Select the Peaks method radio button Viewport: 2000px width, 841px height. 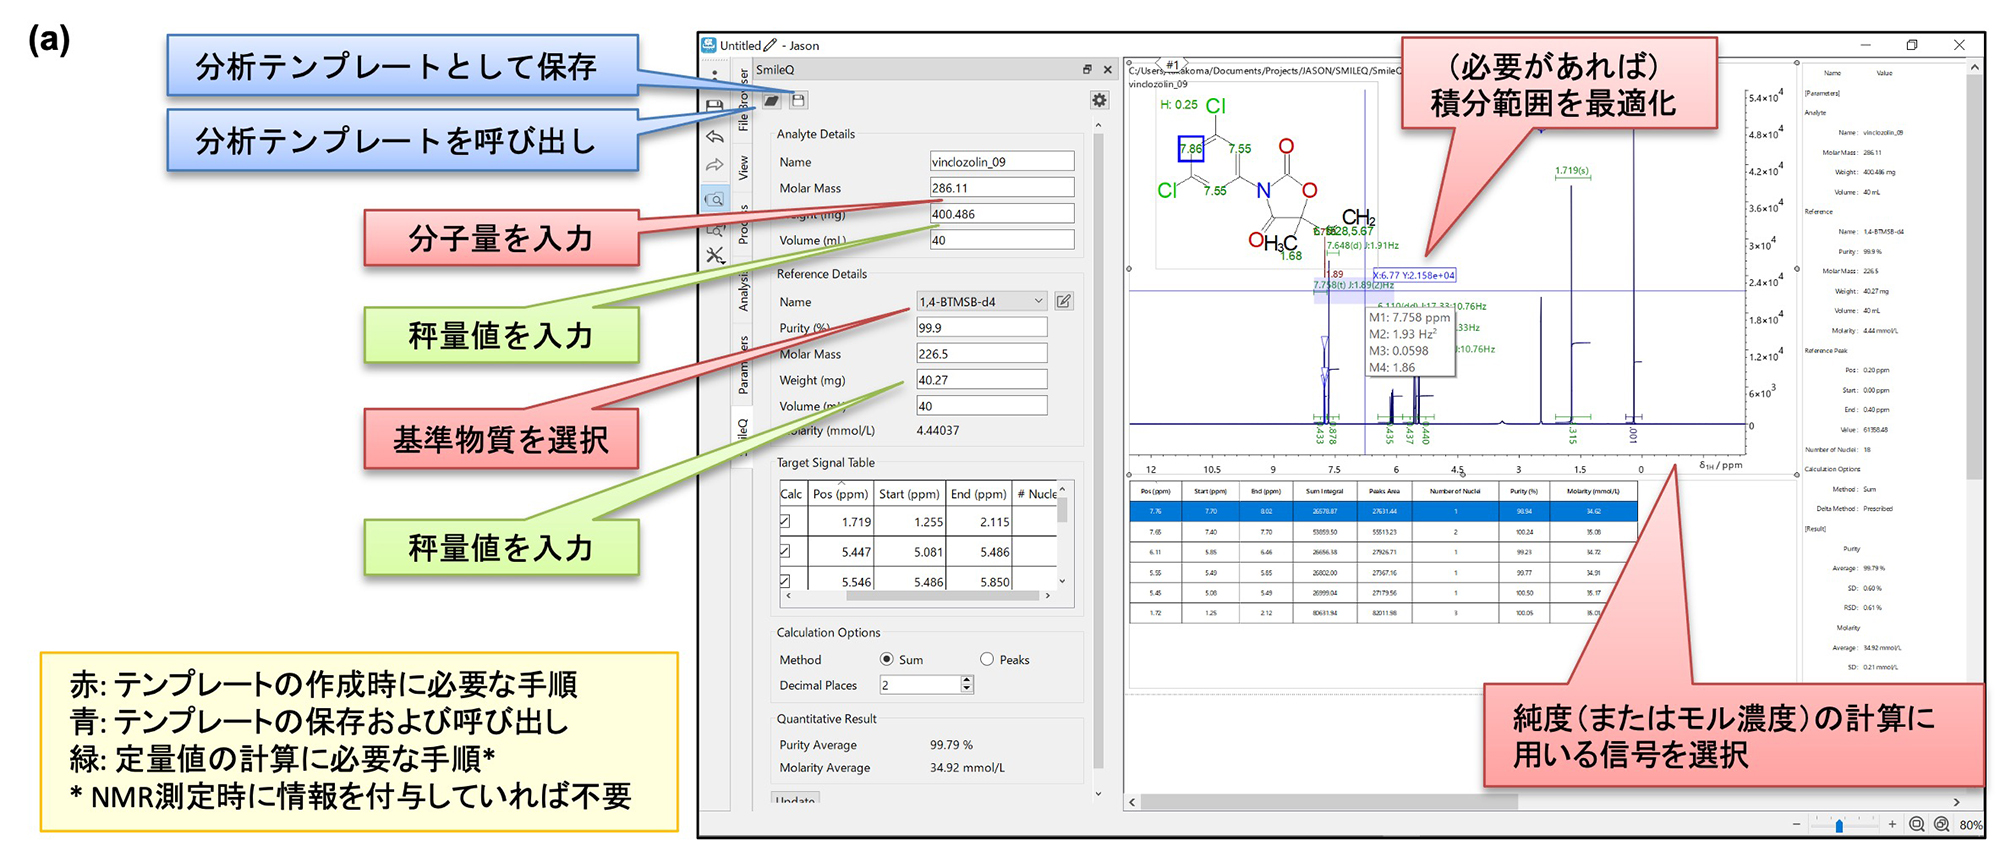[987, 659]
